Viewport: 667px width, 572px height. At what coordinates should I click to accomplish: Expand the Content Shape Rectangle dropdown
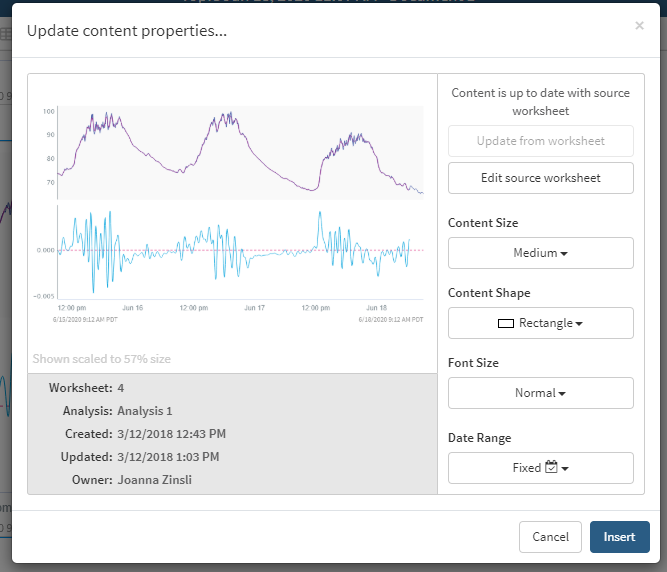(540, 323)
